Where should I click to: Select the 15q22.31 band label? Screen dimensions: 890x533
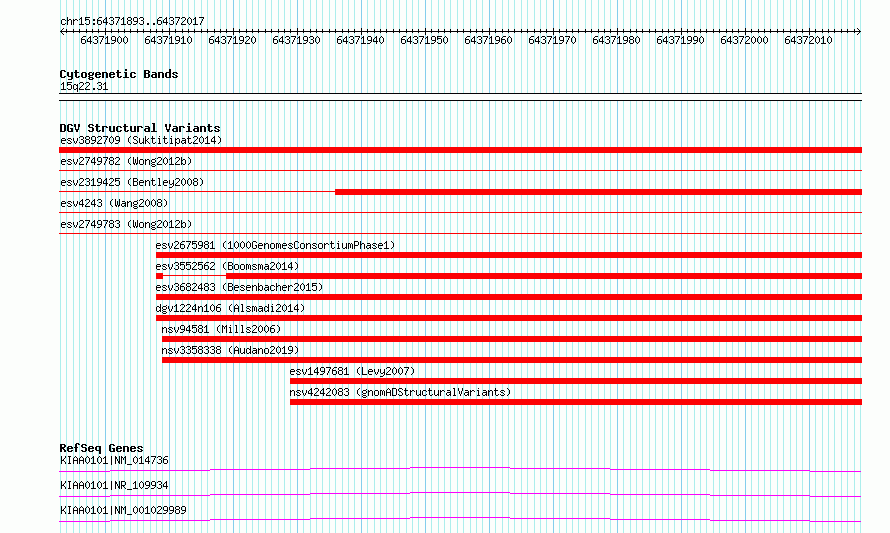click(83, 86)
